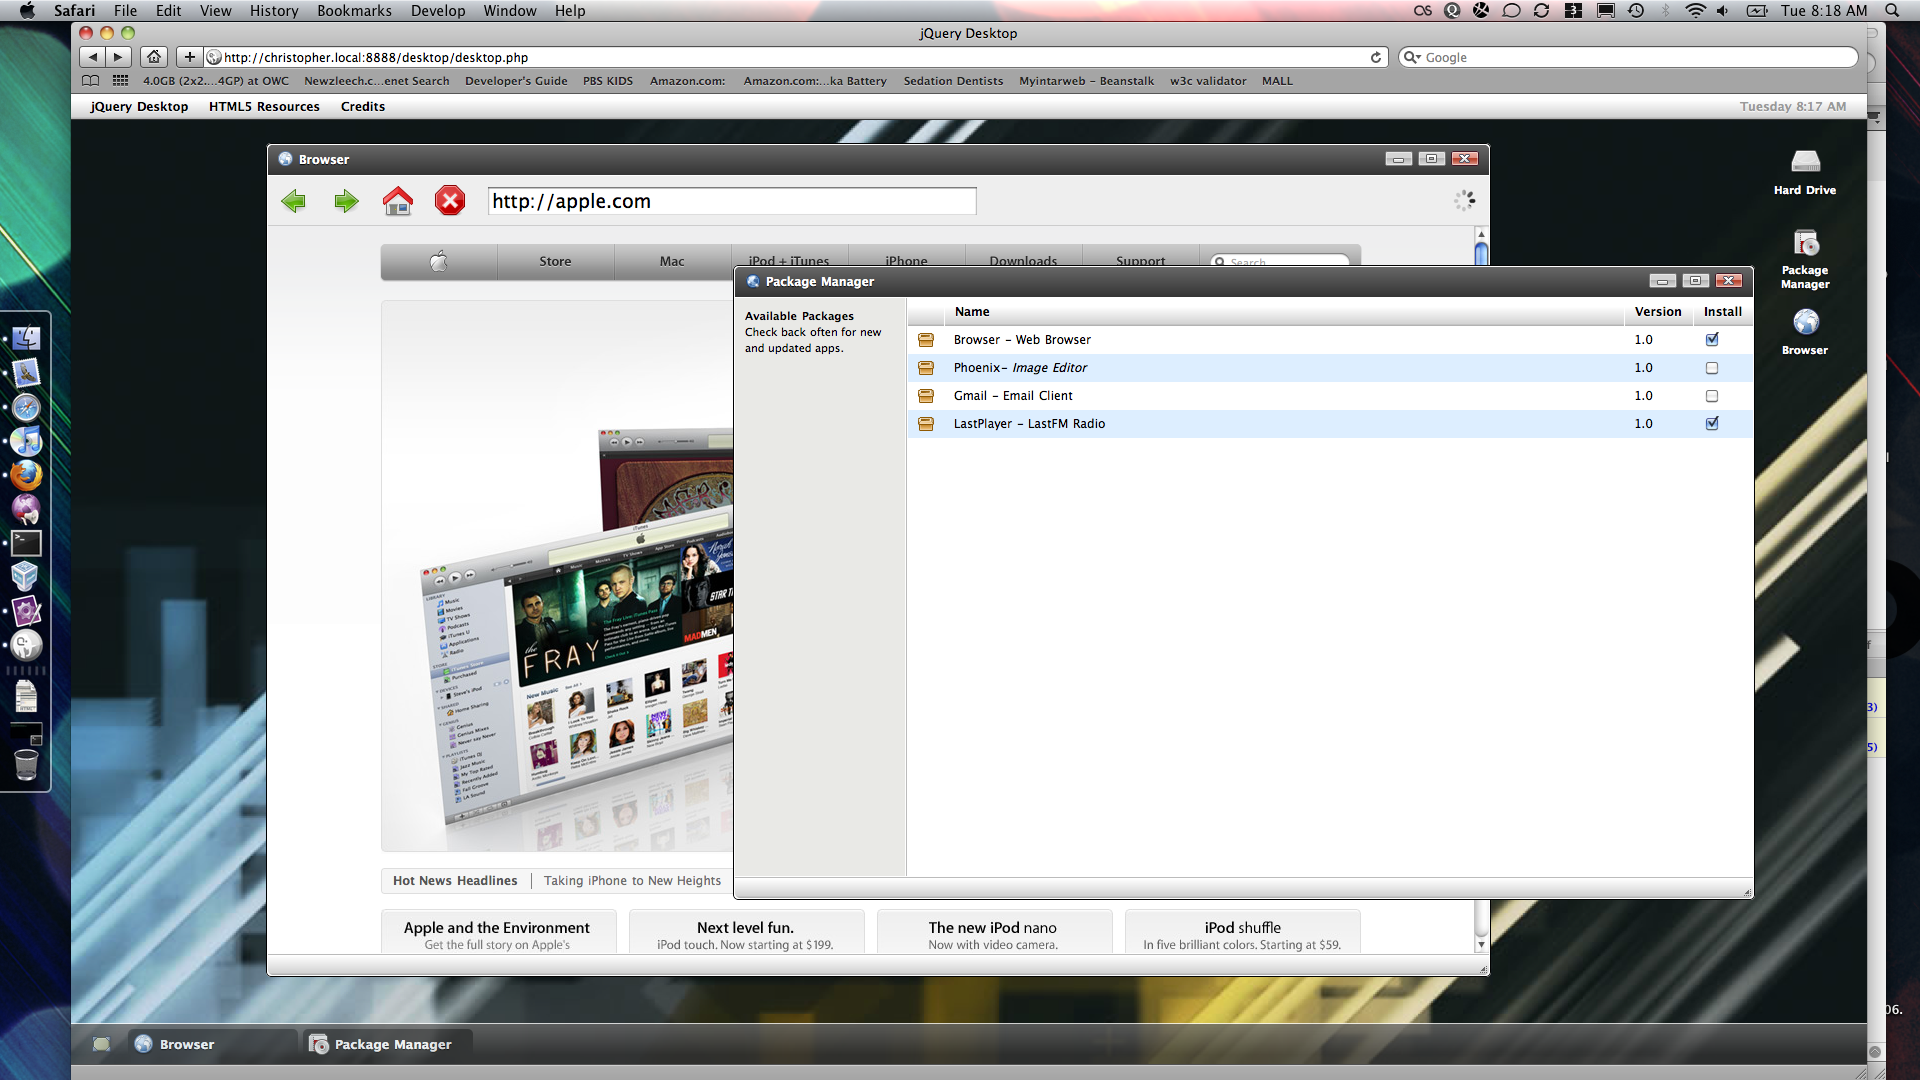
Task: Click Taking iPhone to New Heights headline
Action: [632, 881]
